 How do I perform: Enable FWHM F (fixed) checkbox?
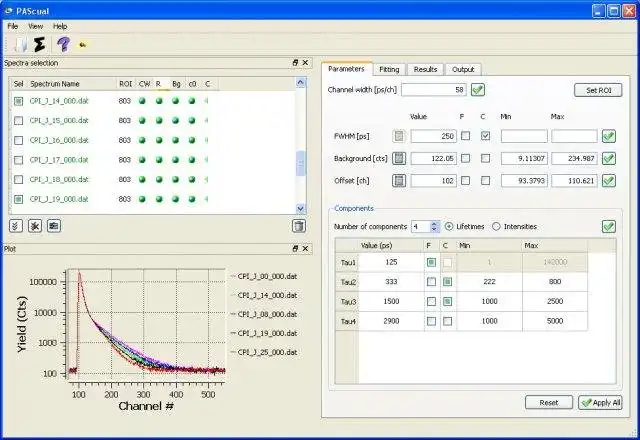click(x=465, y=136)
